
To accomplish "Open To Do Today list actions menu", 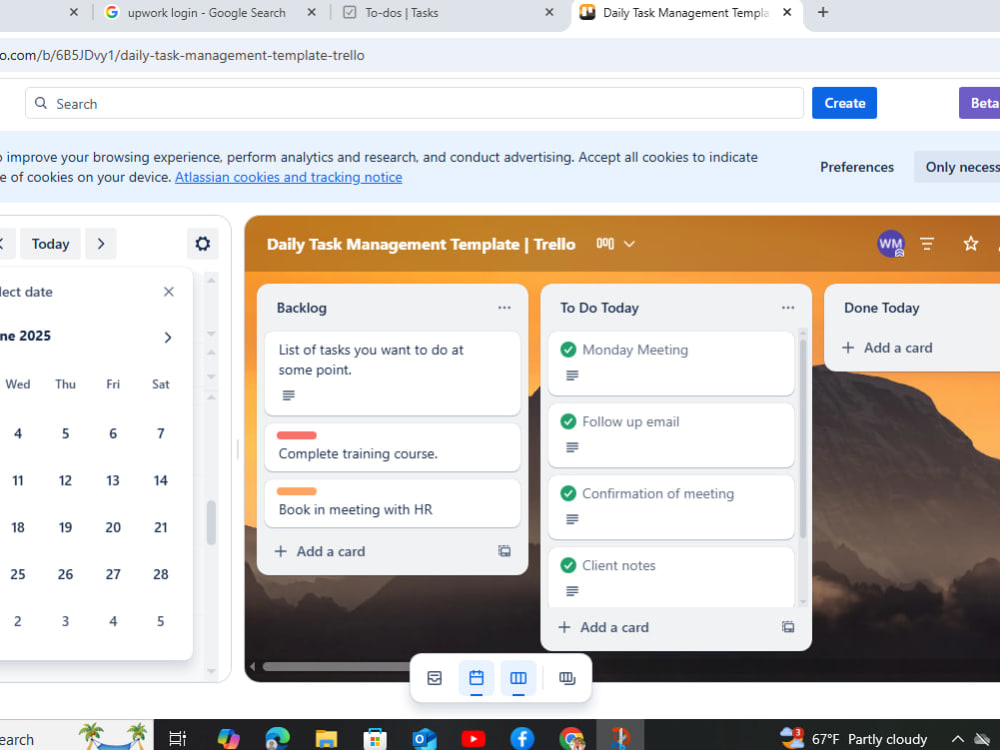I will tap(788, 307).
